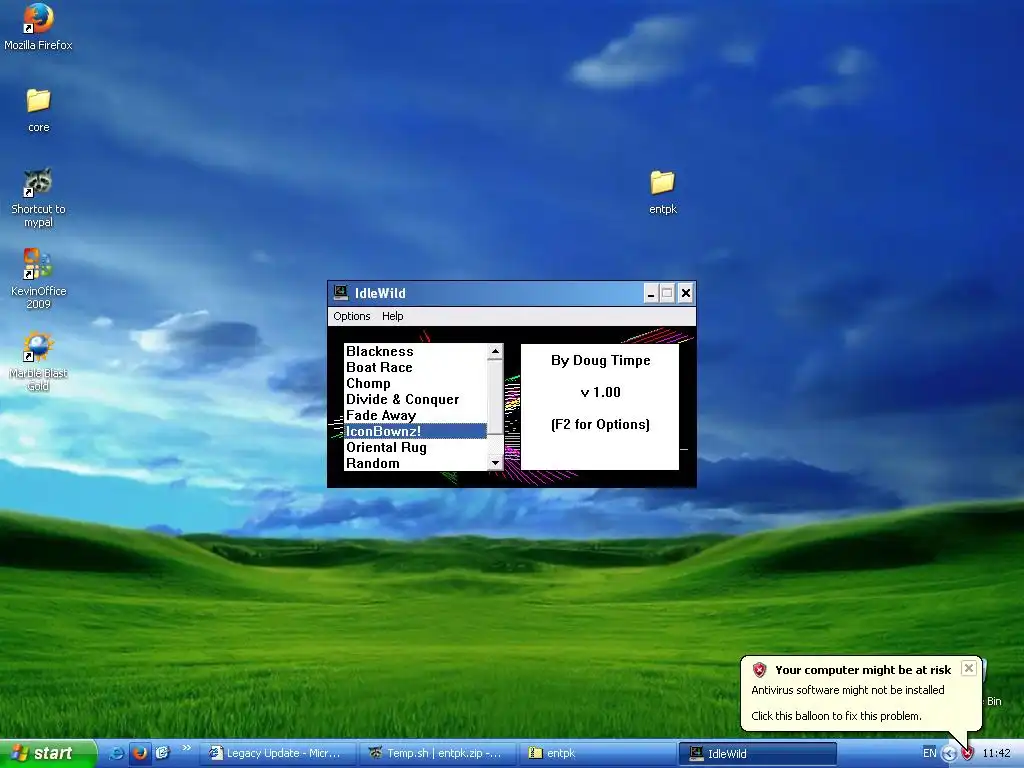Click 'Click this balloon to fix this problem'
This screenshot has width=1024, height=768.
(x=837, y=716)
